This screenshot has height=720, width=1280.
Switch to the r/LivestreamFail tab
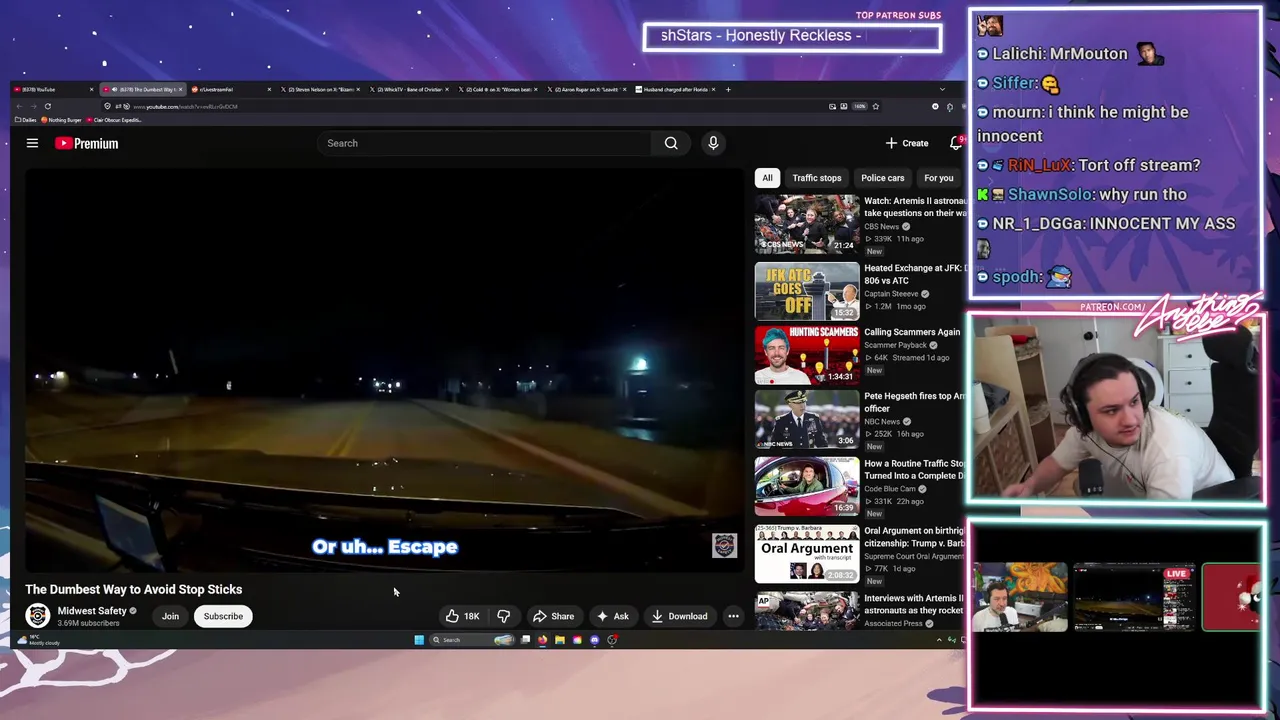coord(230,90)
